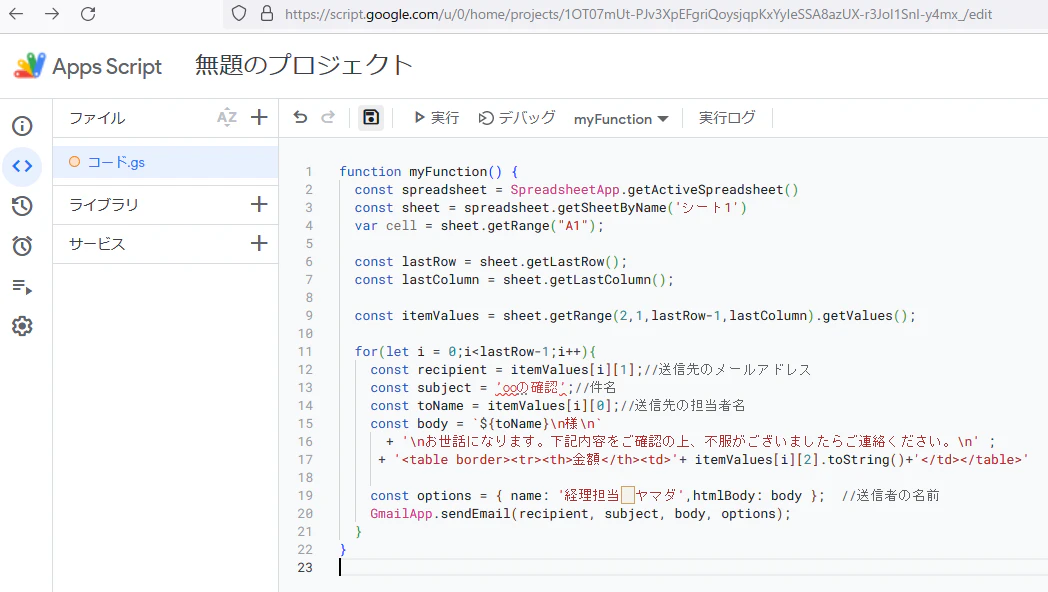
Task: Click getValues() on line 9
Action: (865, 316)
